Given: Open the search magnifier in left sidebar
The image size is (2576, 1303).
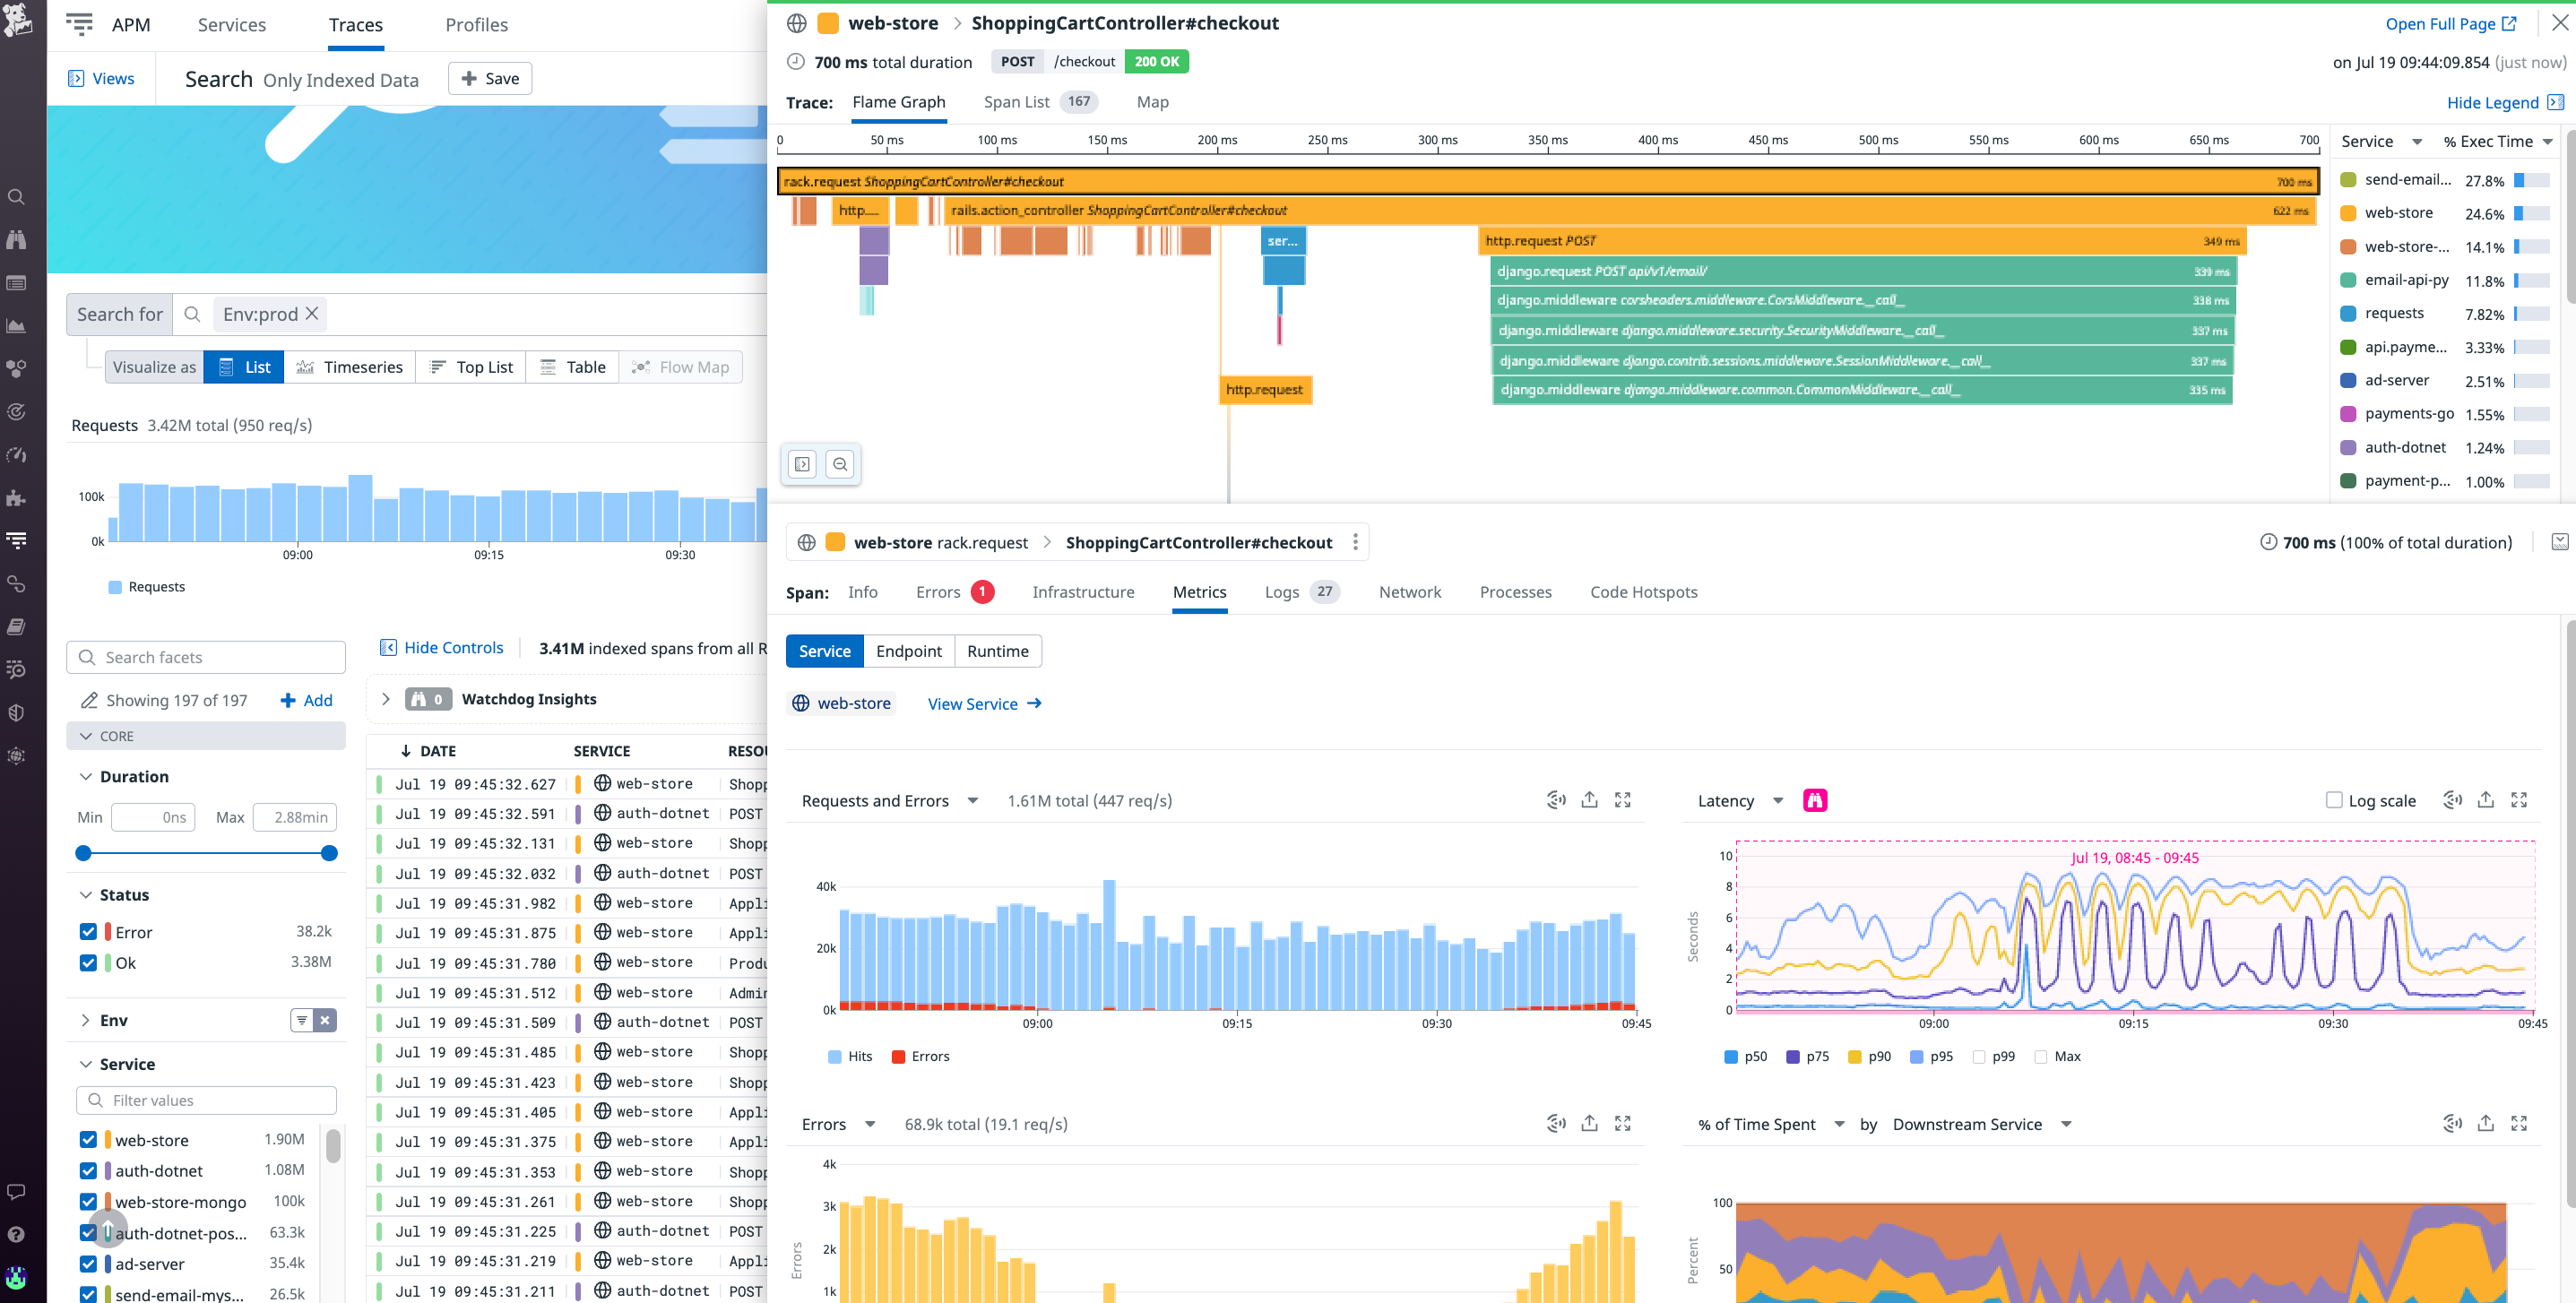Looking at the screenshot, I should [17, 197].
